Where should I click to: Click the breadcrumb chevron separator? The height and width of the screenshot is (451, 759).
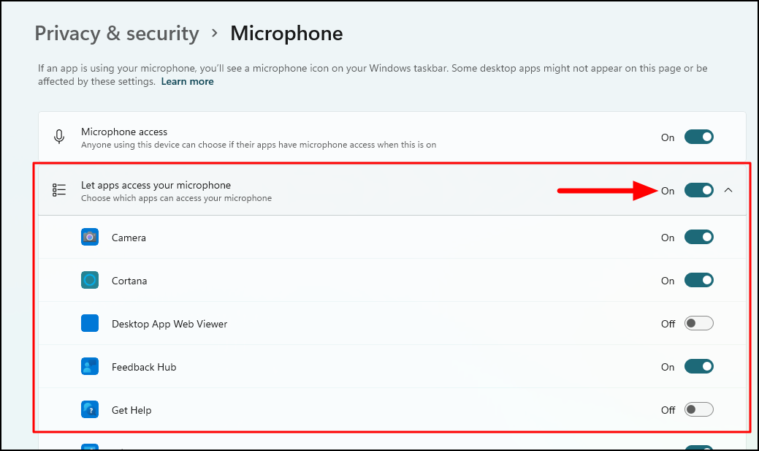[214, 34]
